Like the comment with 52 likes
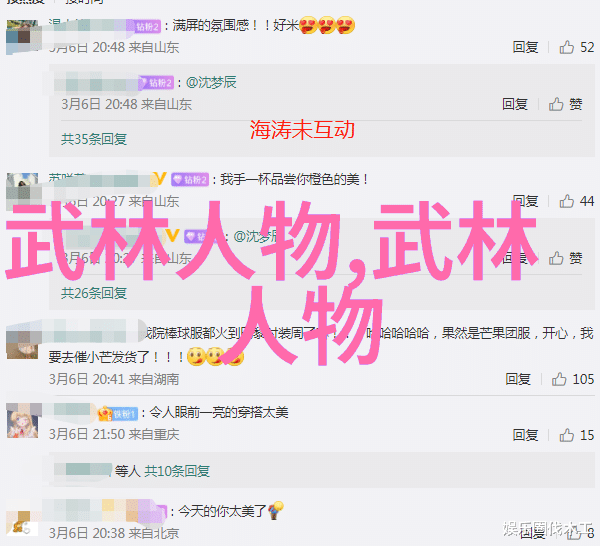 [x=567, y=47]
